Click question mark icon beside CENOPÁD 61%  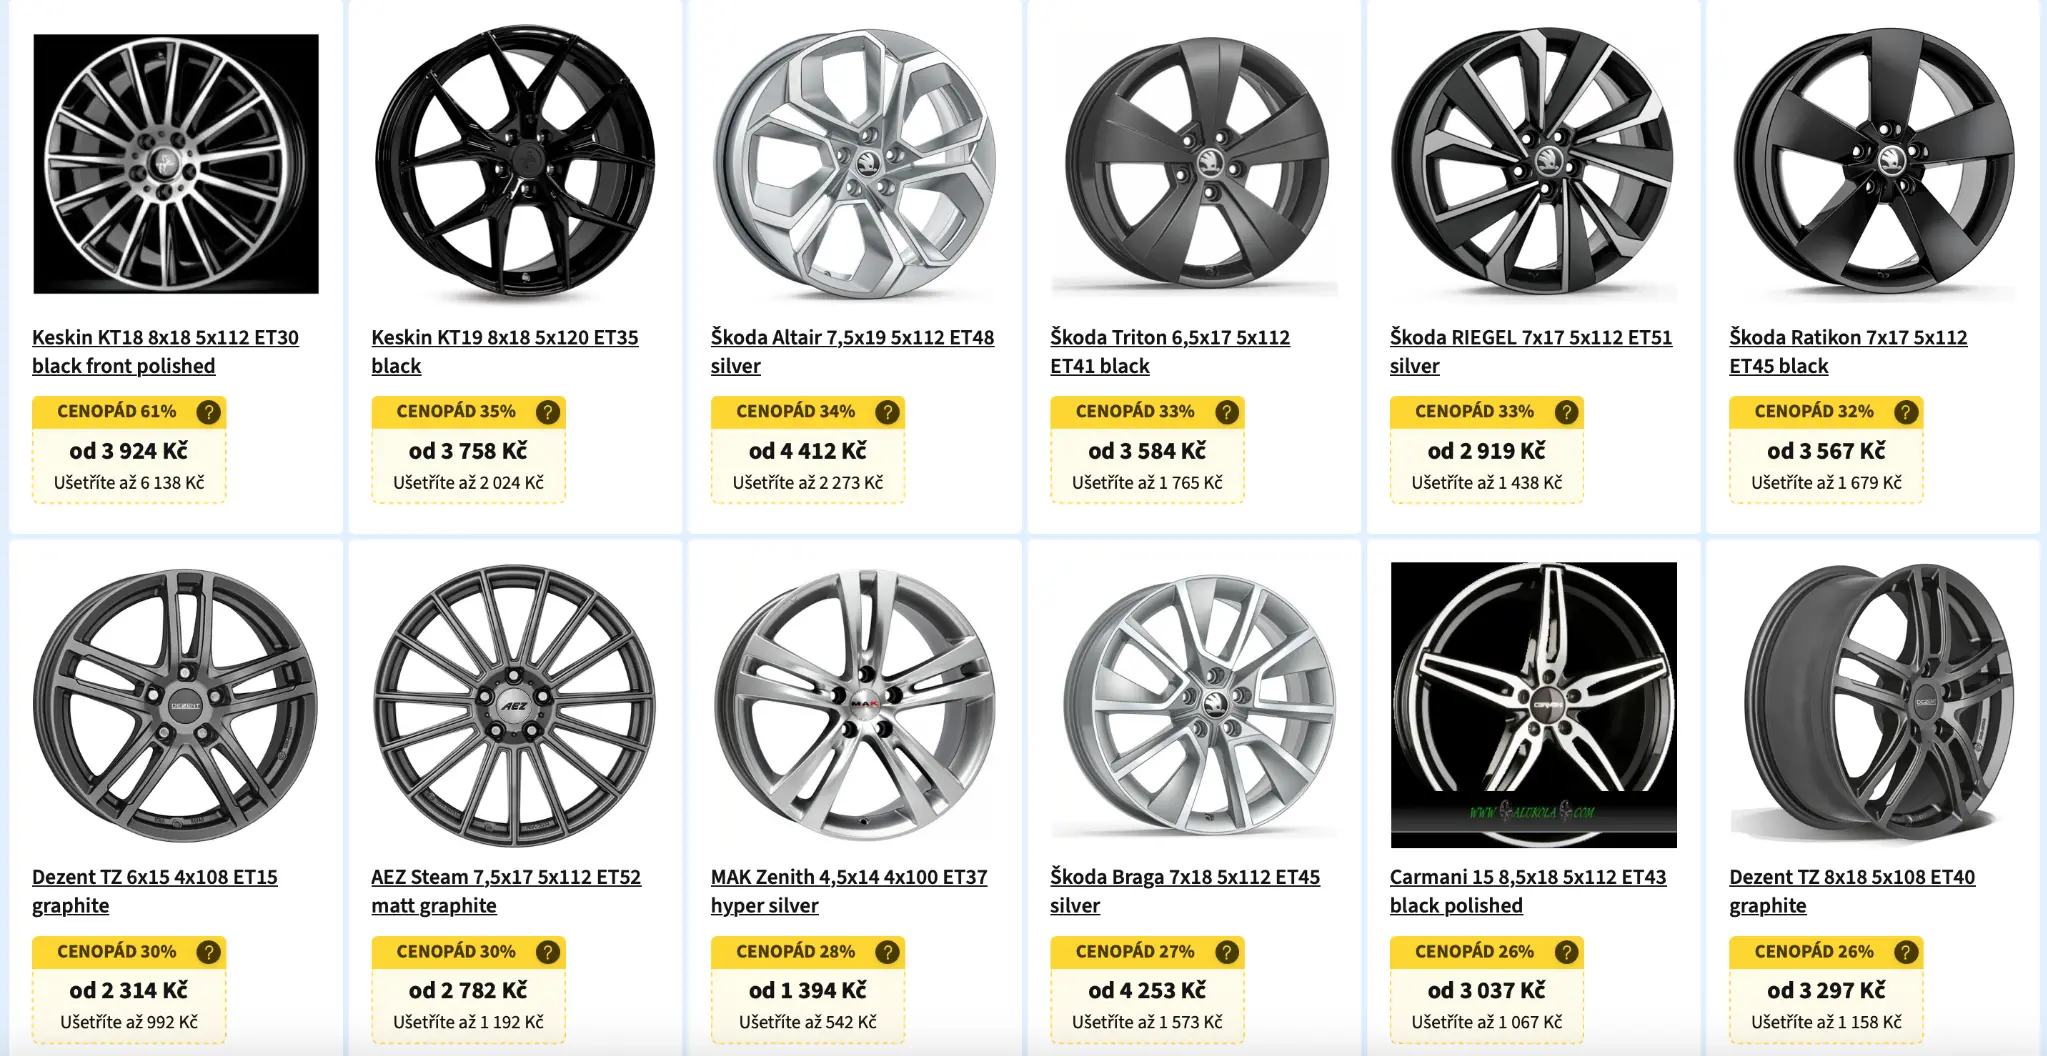pos(208,412)
